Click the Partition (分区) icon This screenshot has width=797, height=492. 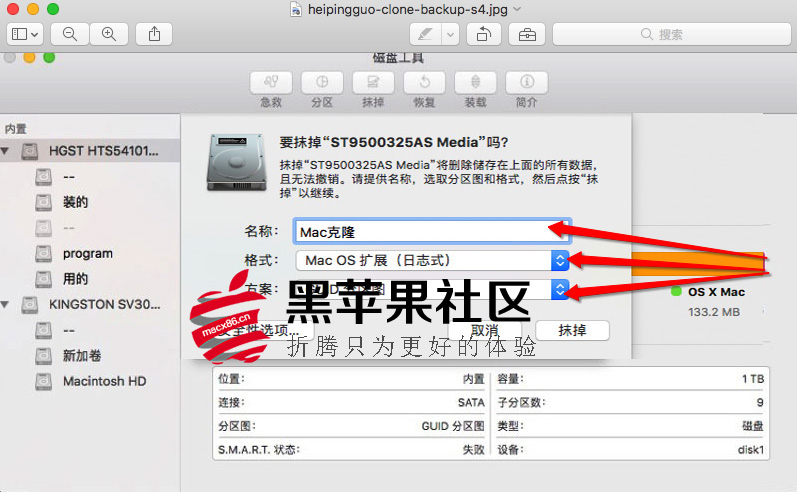[x=322, y=83]
